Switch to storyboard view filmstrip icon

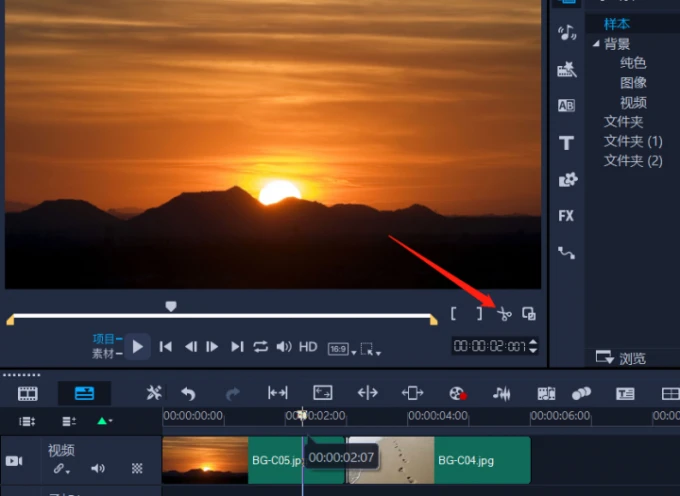click(x=28, y=393)
